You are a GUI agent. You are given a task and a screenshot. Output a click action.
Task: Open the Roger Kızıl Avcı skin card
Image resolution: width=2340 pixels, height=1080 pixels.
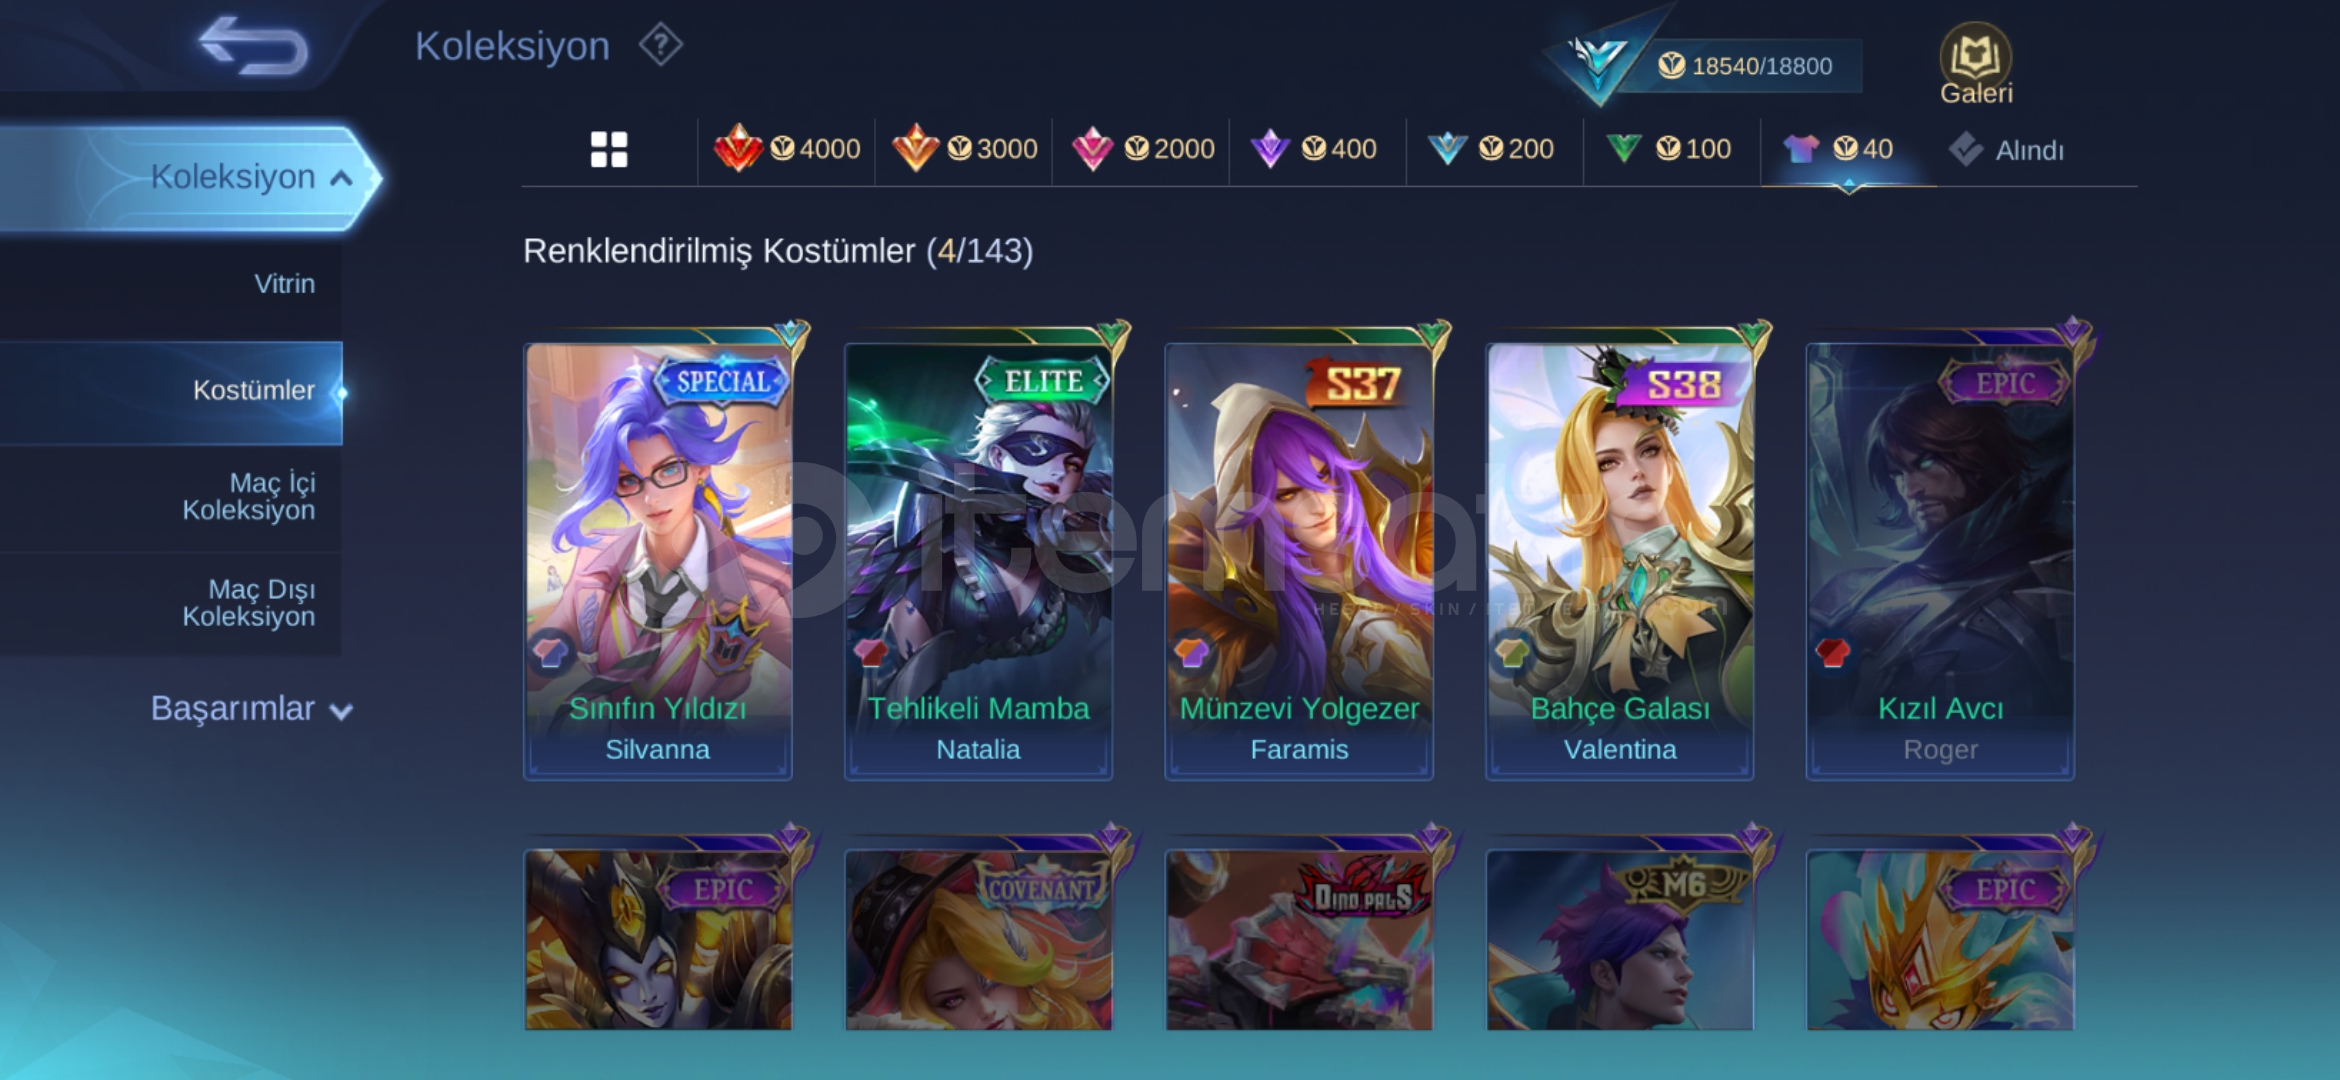point(1940,561)
